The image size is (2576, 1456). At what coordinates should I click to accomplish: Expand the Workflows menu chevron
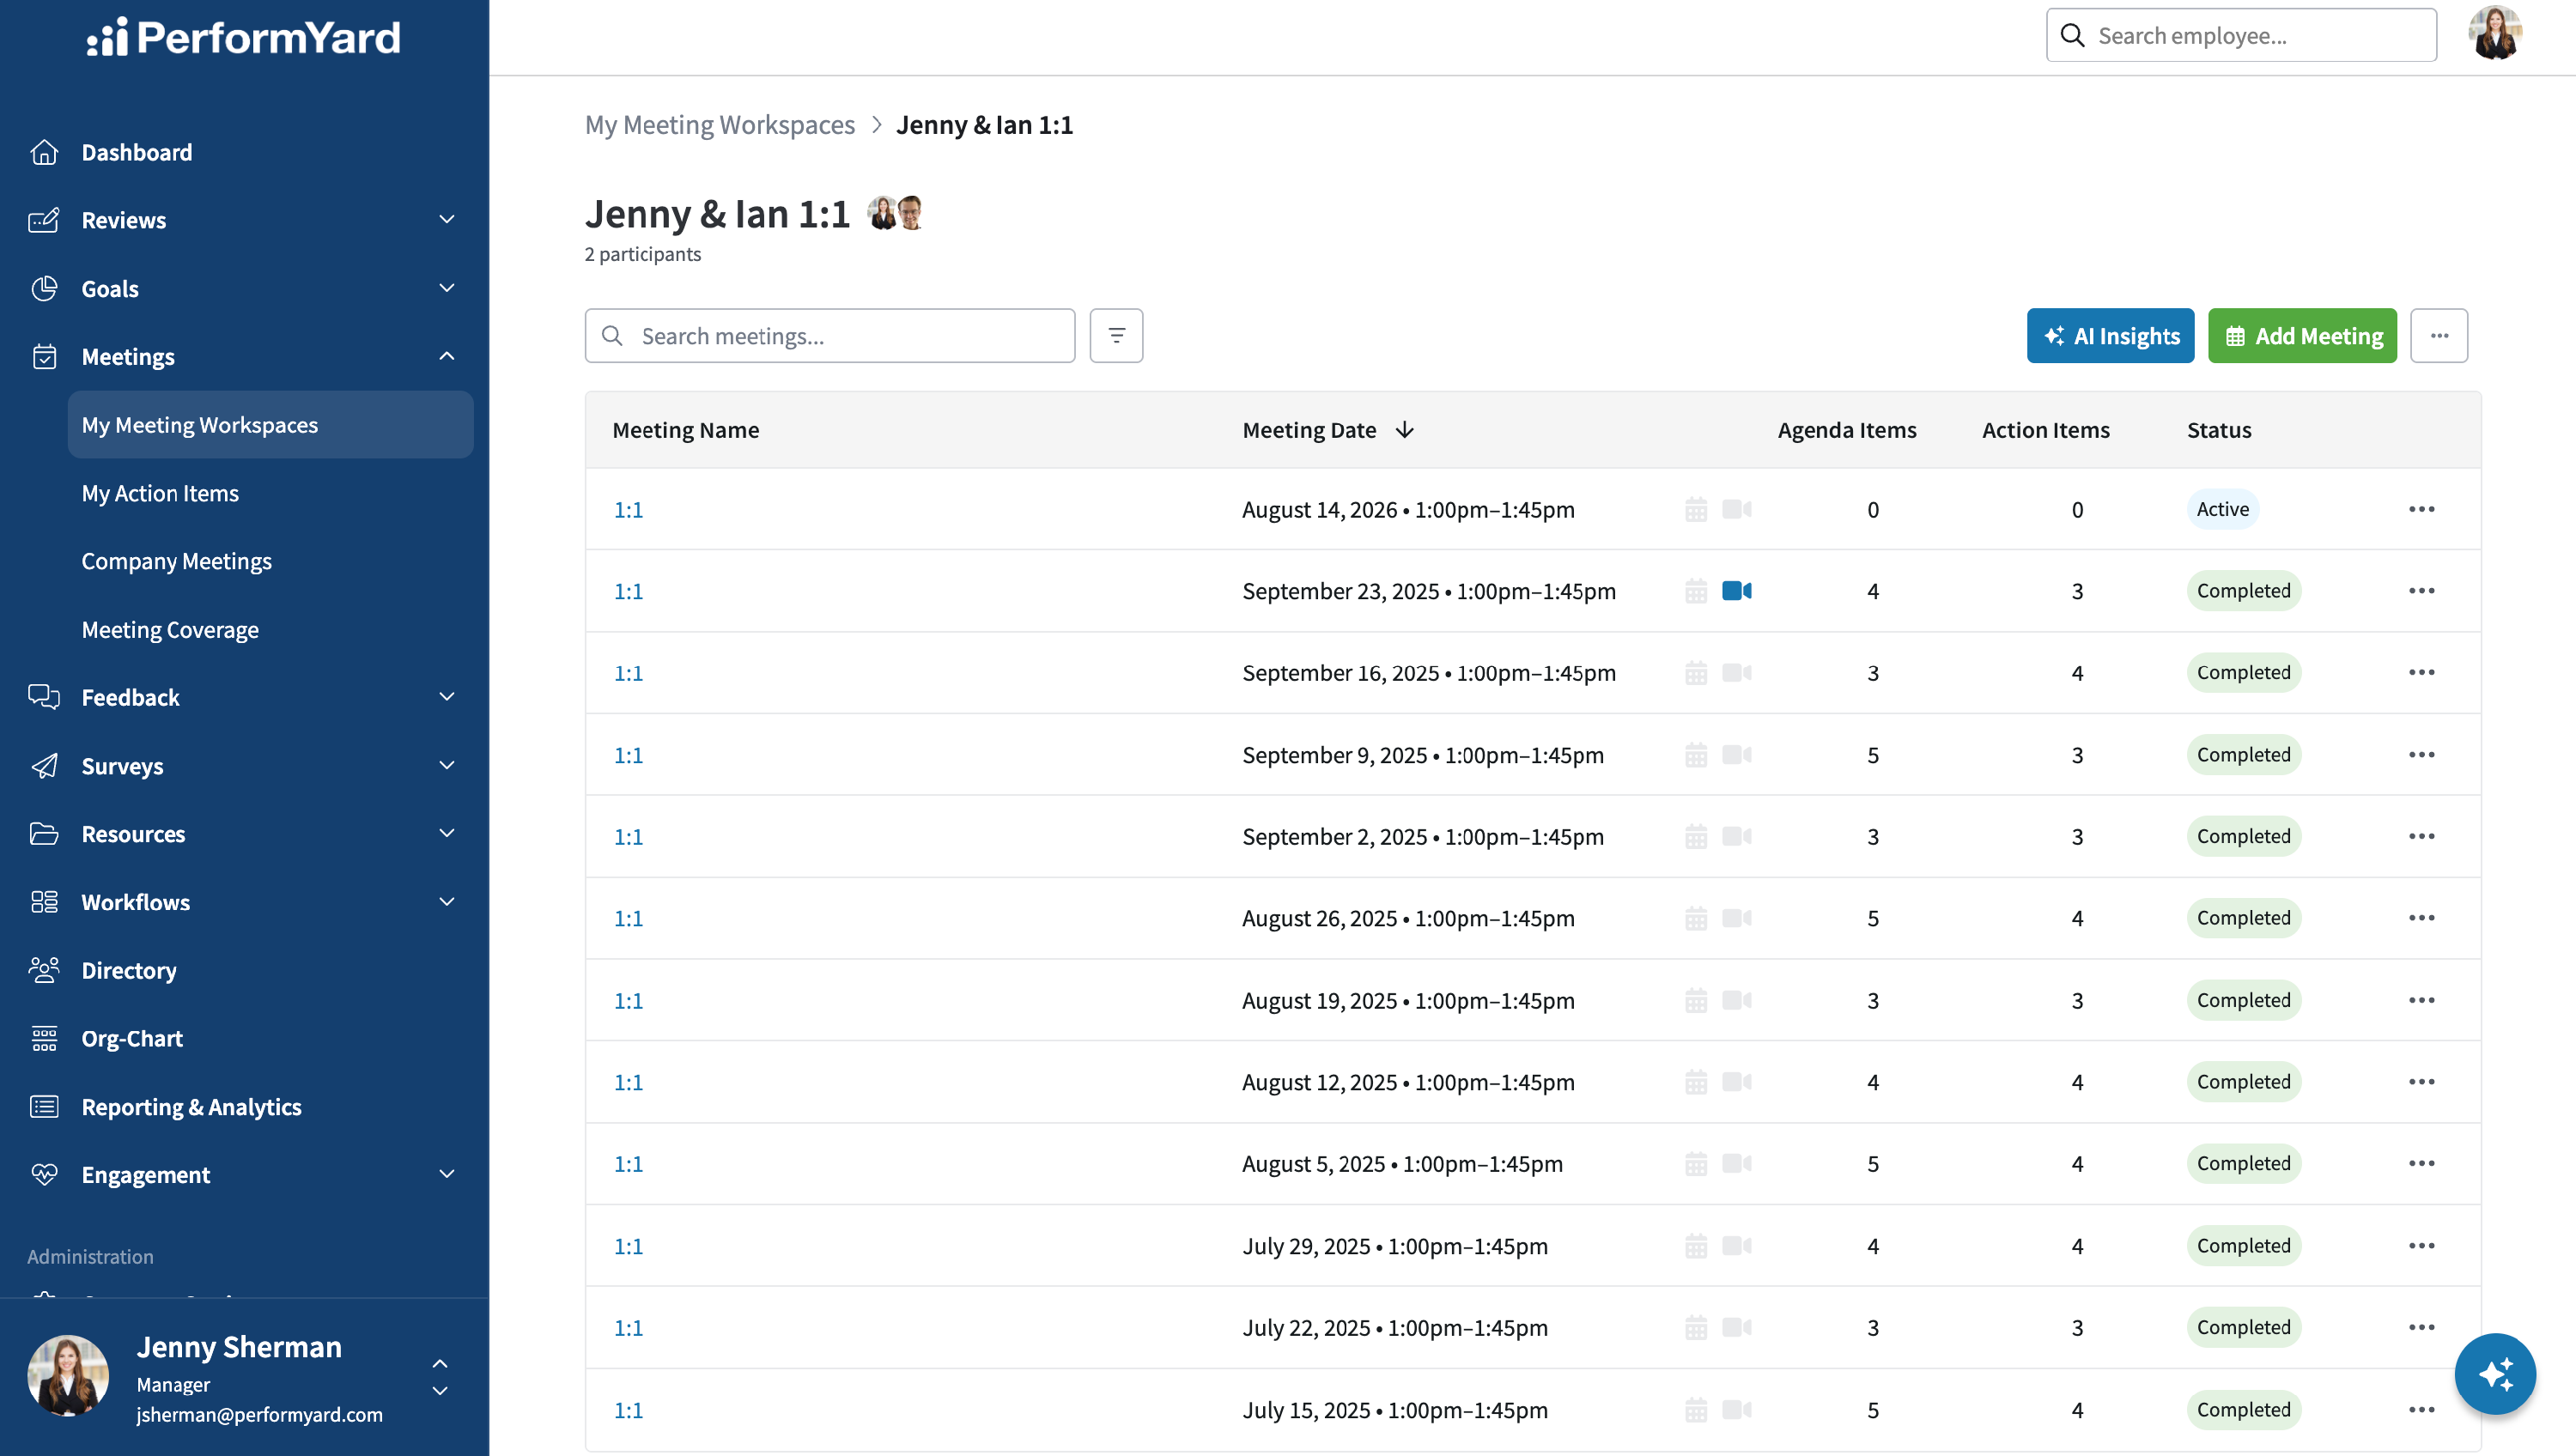click(x=447, y=901)
